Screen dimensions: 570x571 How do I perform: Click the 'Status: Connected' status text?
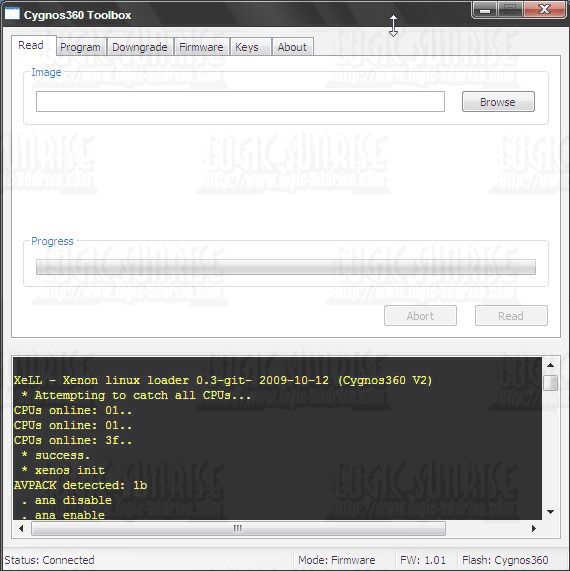pyautogui.click(x=50, y=560)
